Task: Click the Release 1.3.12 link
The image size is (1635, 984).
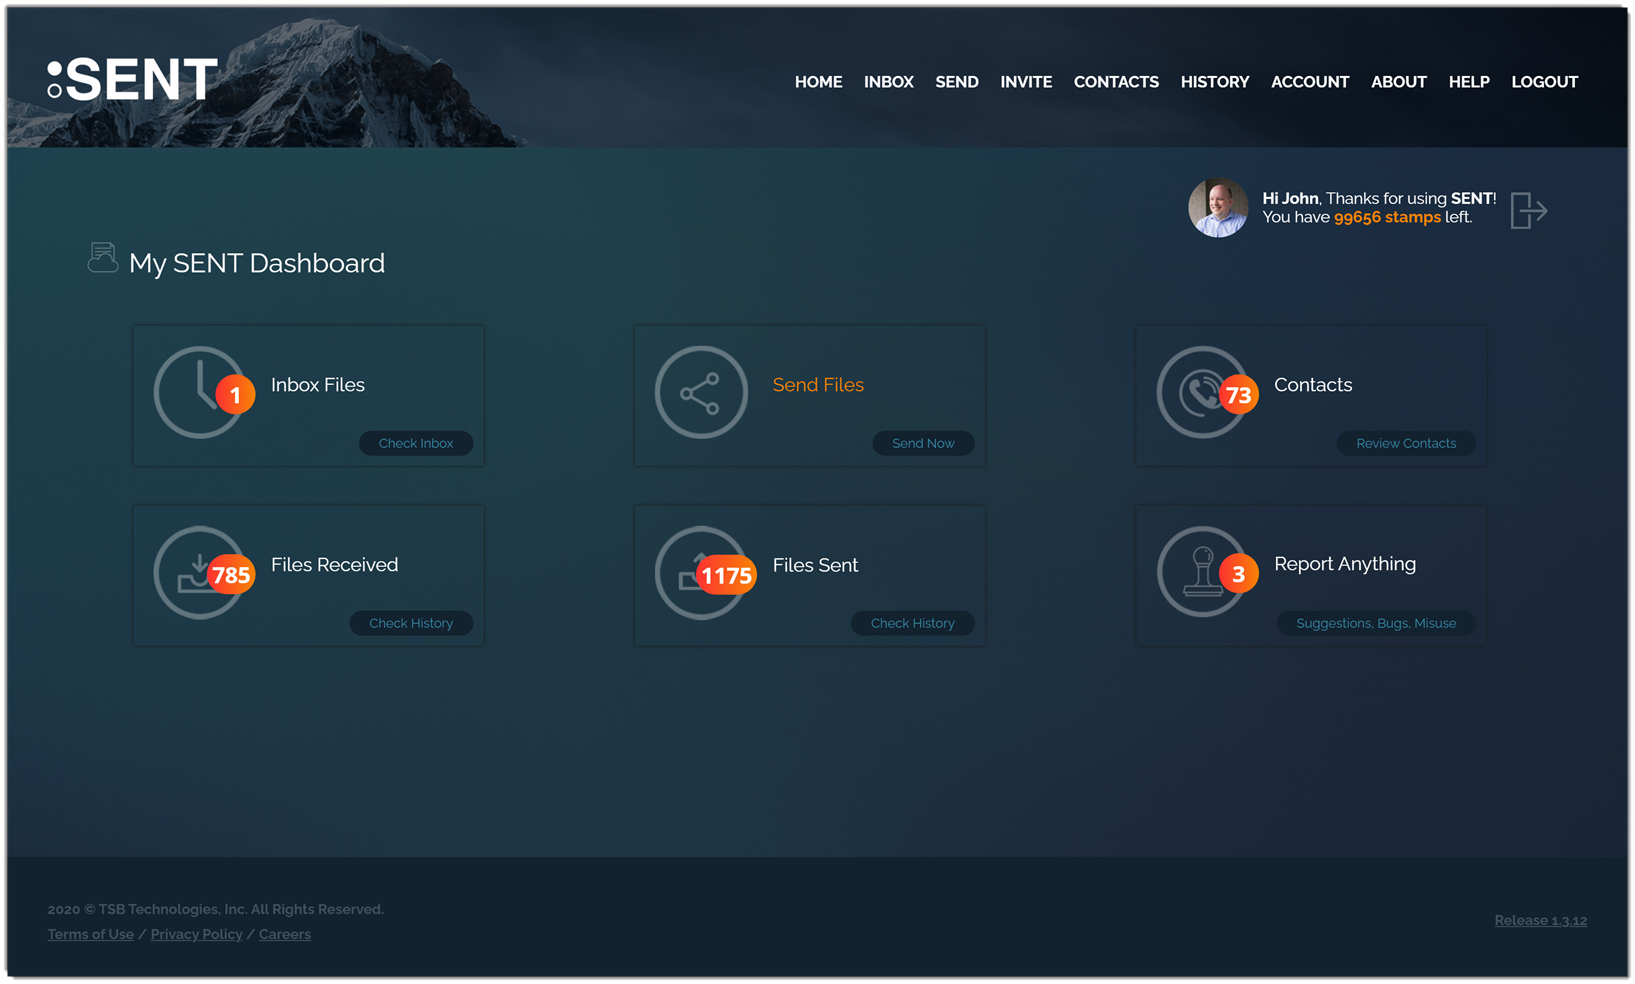Action: tap(1540, 920)
